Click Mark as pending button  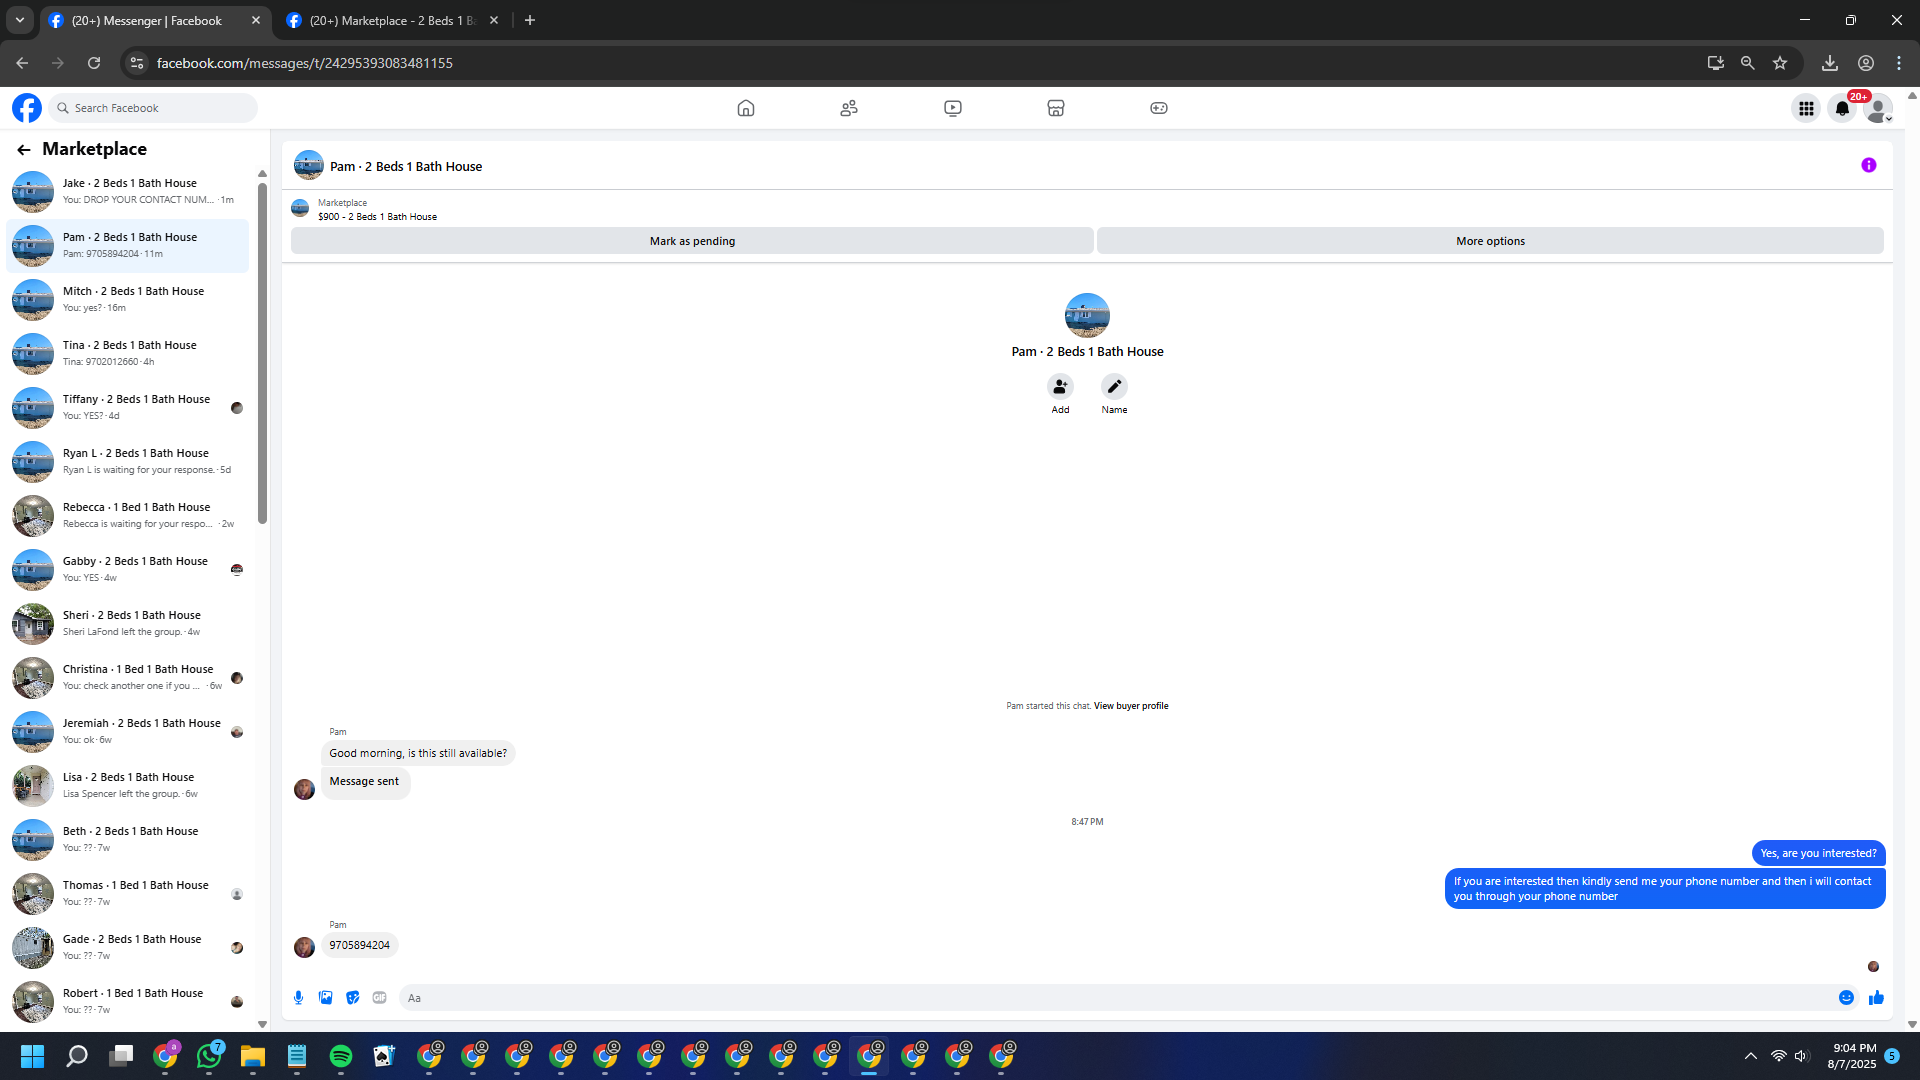click(692, 241)
